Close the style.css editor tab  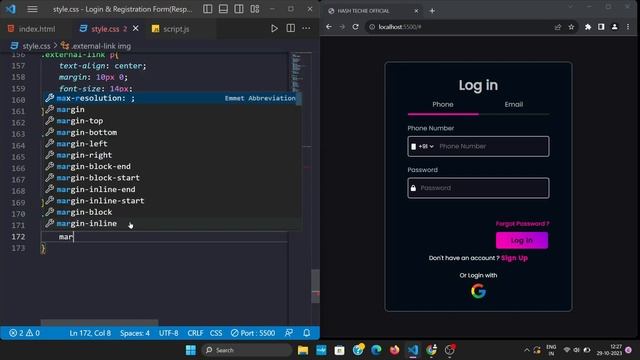point(136,29)
